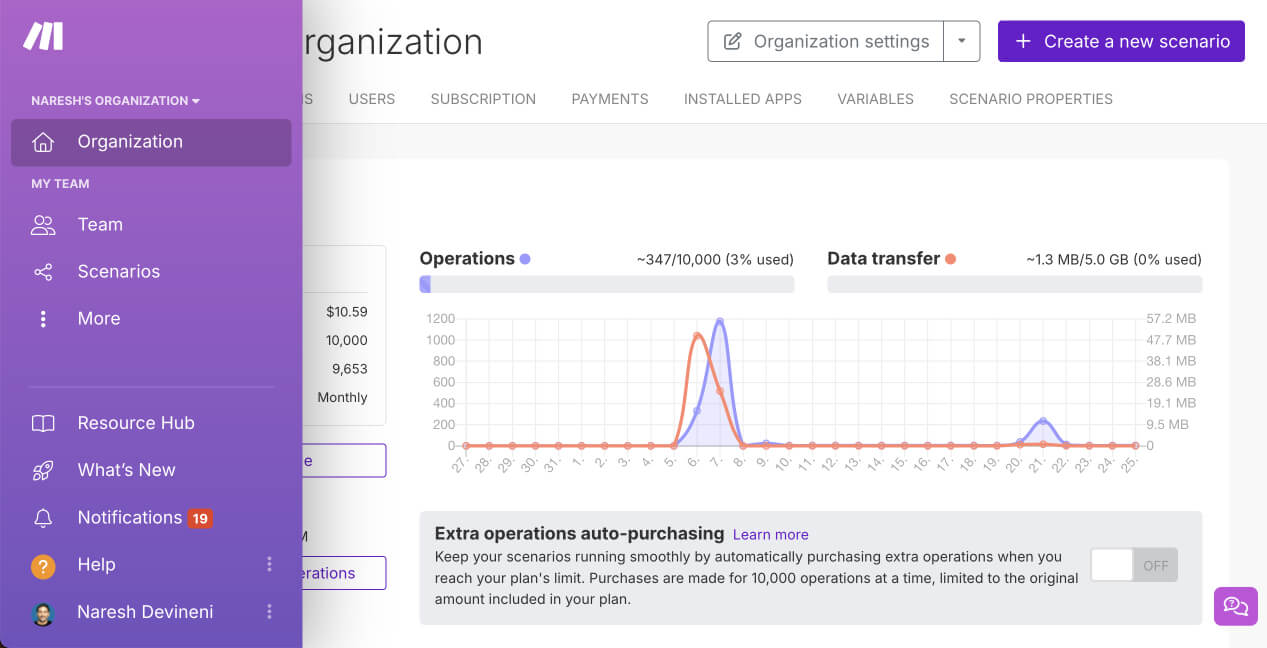Toggle the Operations legend dot
The height and width of the screenshot is (648, 1267).
tap(524, 258)
